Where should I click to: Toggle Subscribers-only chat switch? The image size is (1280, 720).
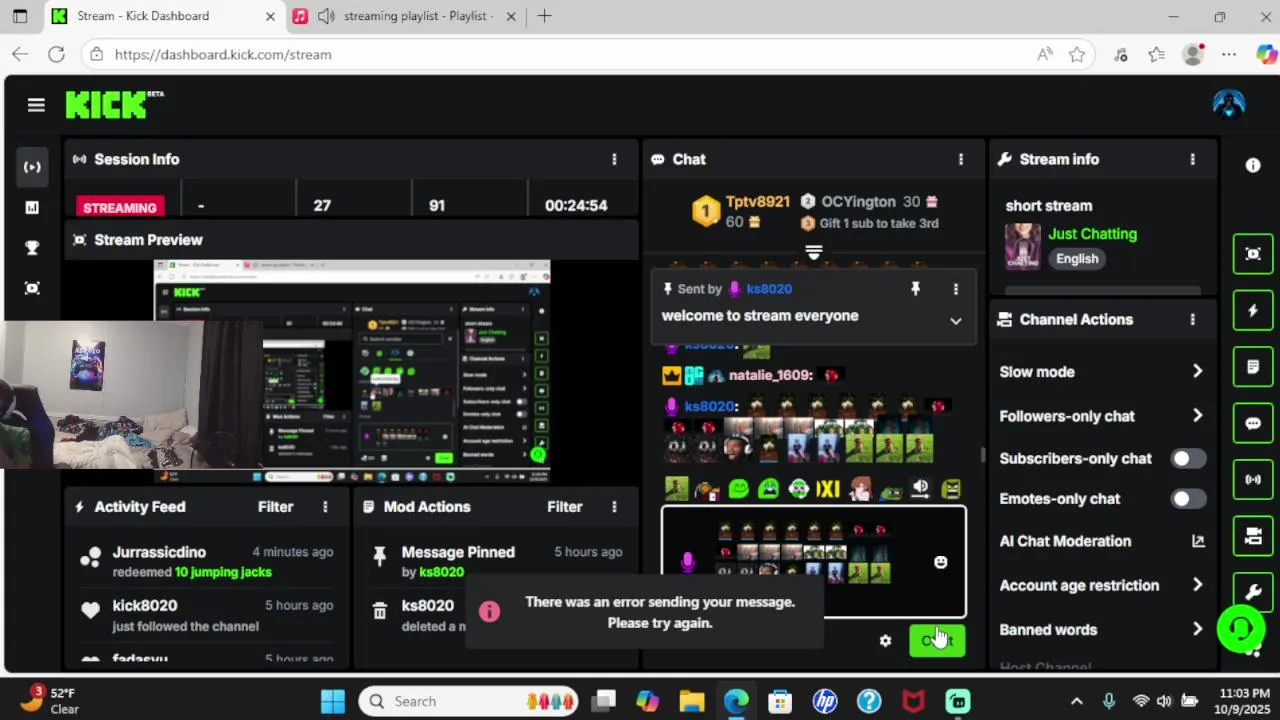[1188, 458]
